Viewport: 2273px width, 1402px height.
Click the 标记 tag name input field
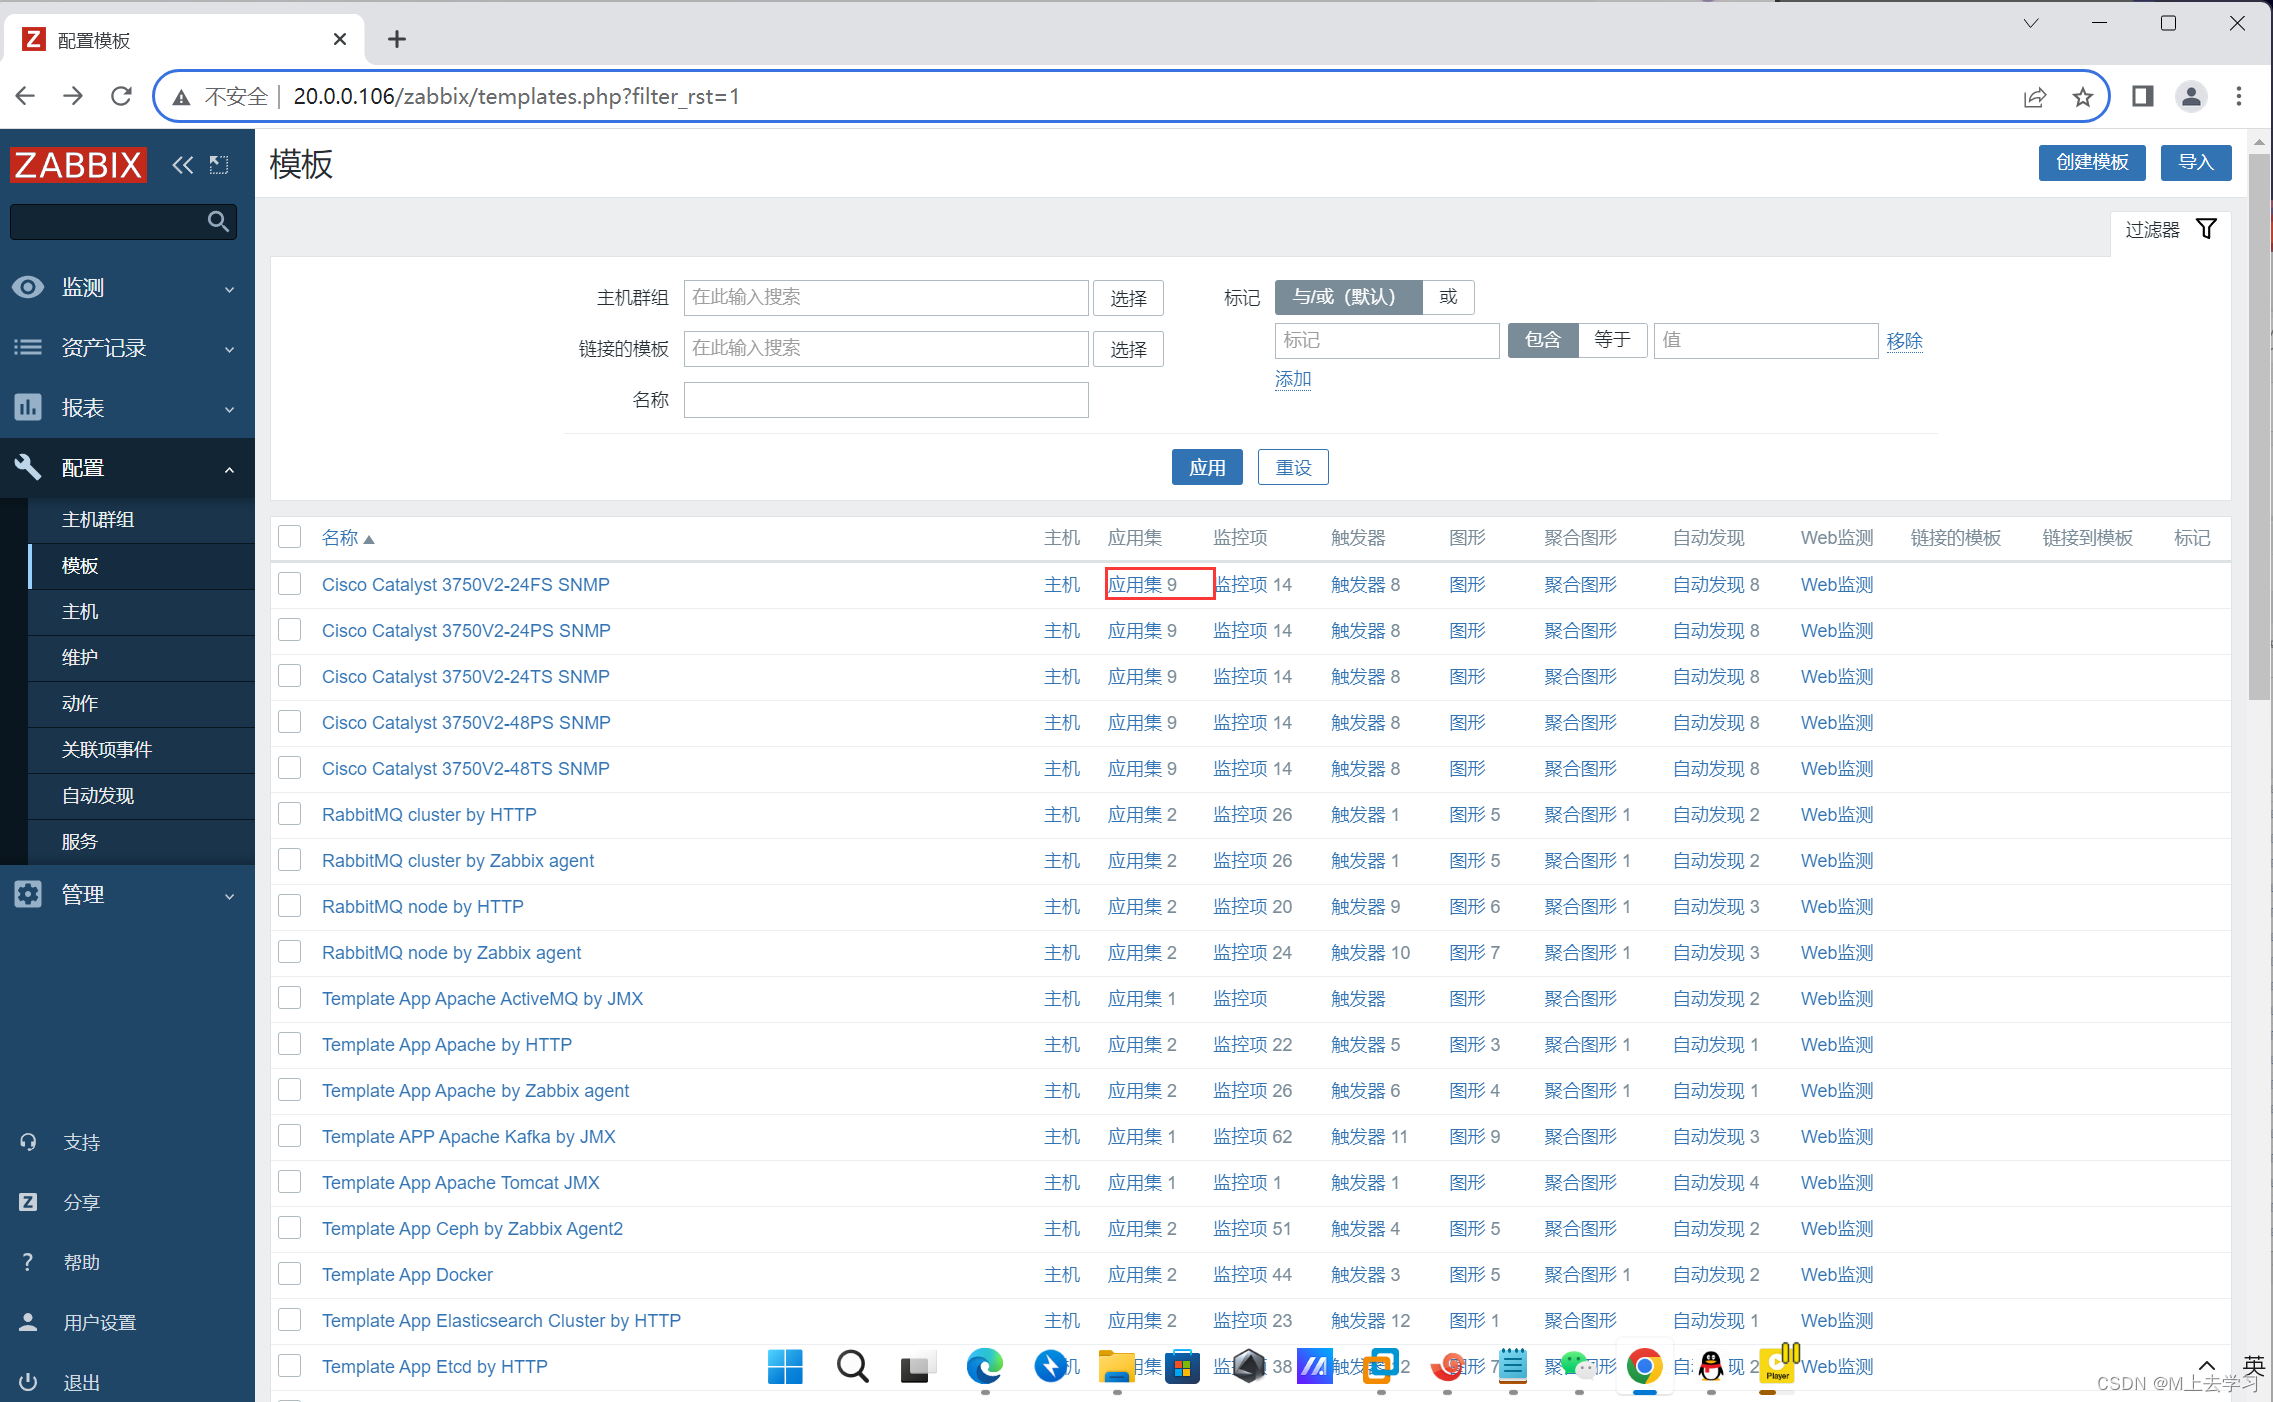click(1387, 340)
